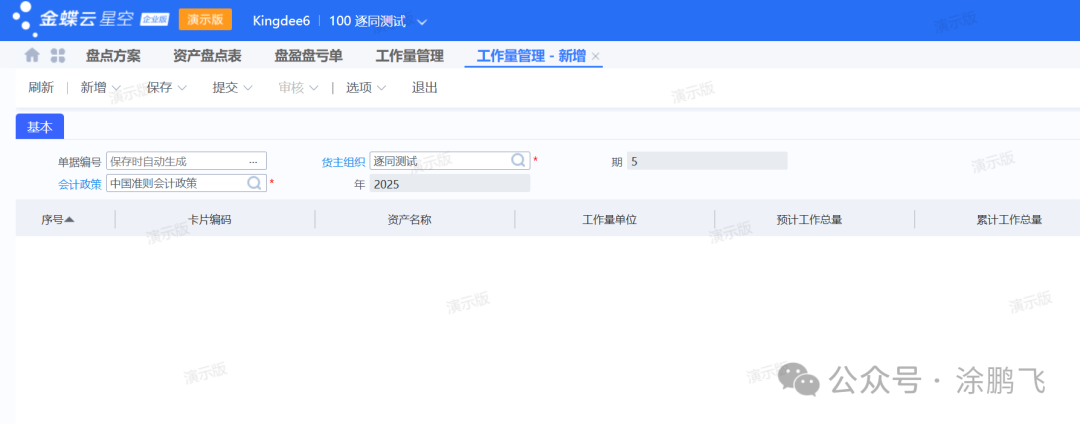Screen dimensions: 1080x424
Task: Click the search icon in 会计政策 field
Action: point(255,183)
